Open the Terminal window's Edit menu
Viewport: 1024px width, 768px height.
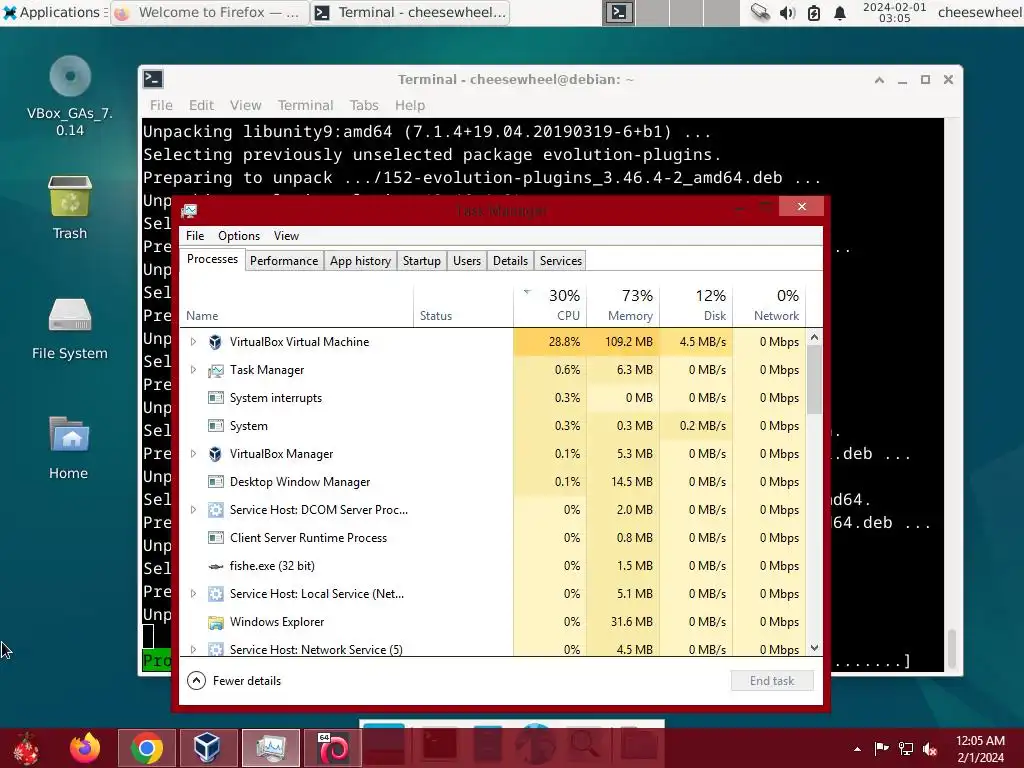(201, 105)
